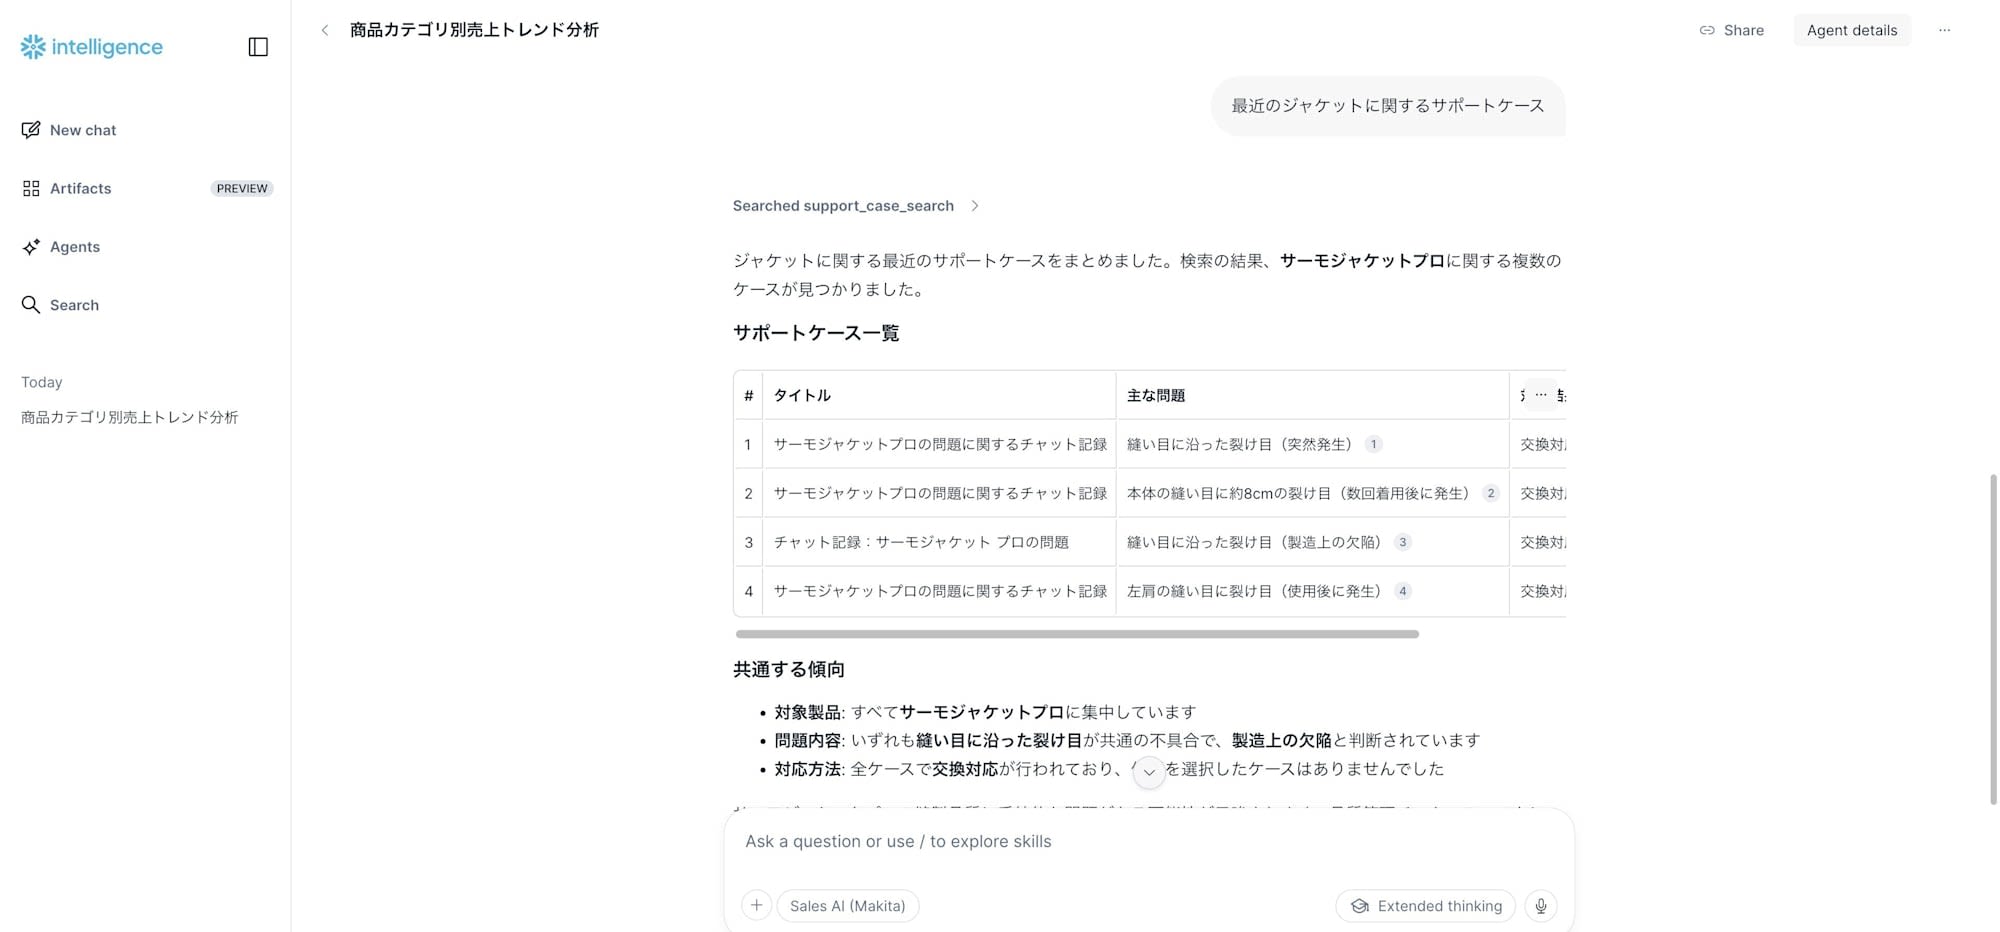
Task: Open the Agents section
Action: pos(76,247)
